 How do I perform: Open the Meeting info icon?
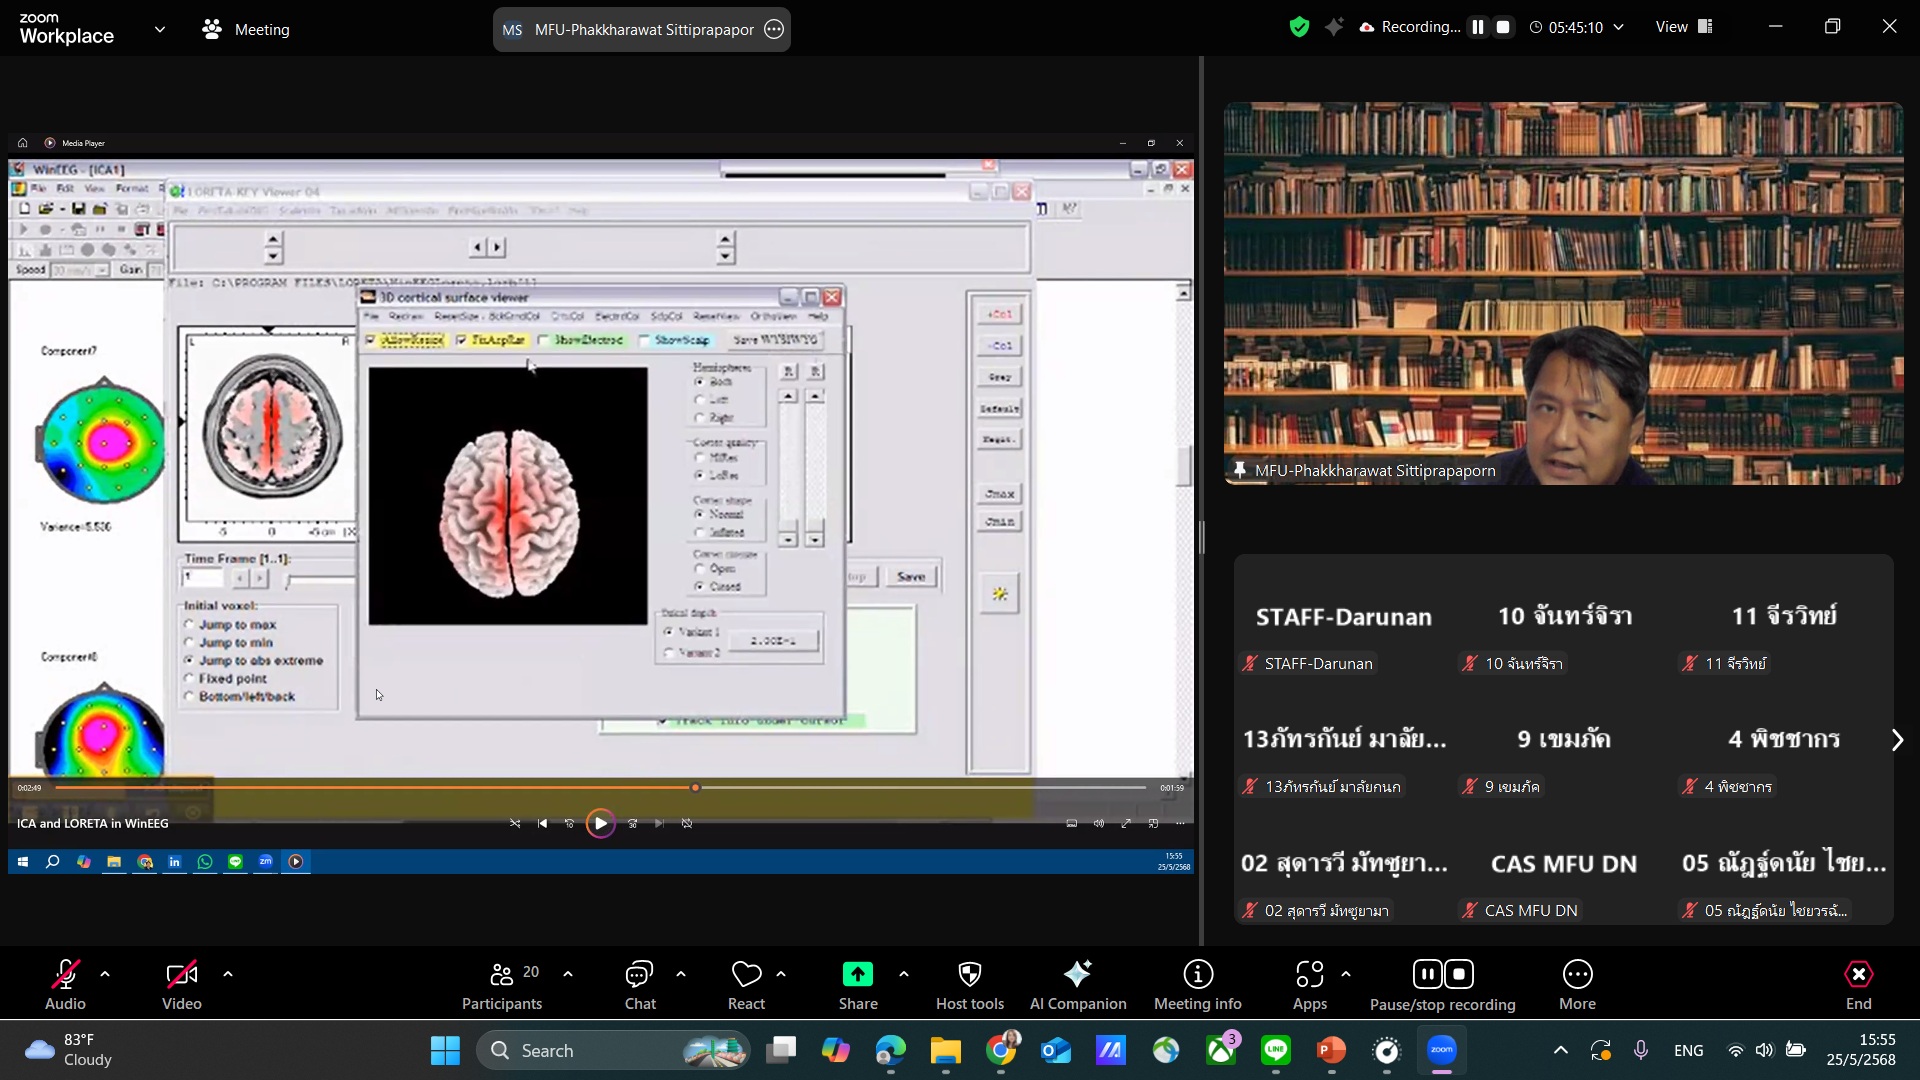point(1197,974)
